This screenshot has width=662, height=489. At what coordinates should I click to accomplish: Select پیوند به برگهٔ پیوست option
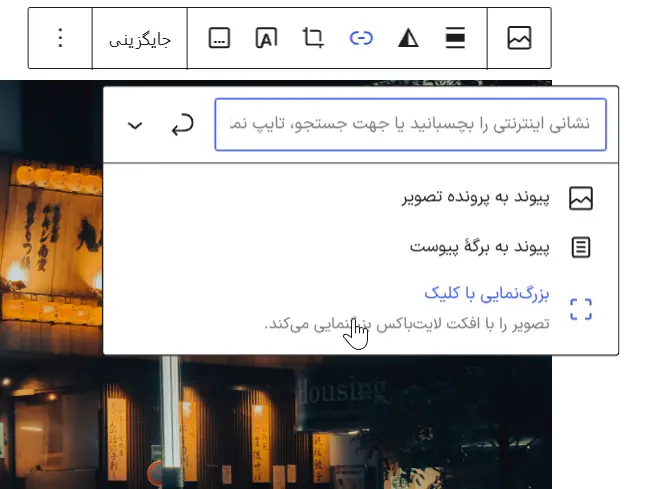(x=361, y=247)
